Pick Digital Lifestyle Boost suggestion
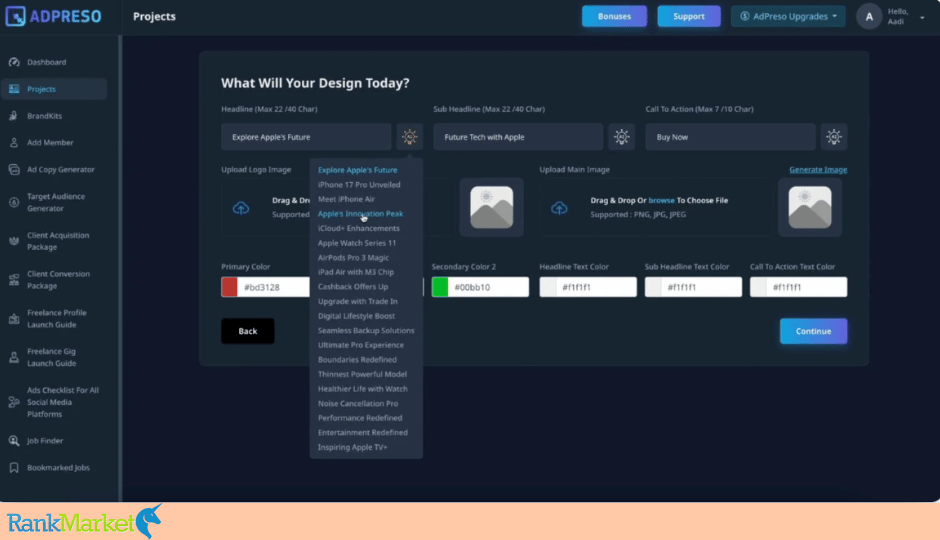 coord(356,316)
